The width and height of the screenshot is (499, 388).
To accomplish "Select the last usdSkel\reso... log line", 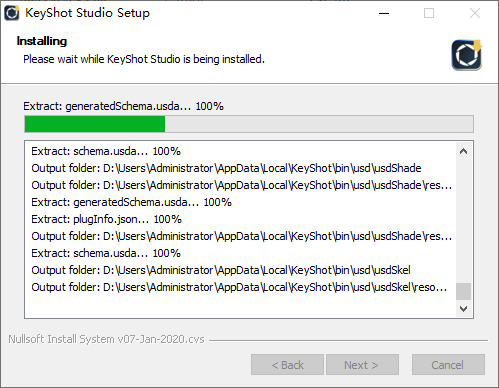I will click(239, 287).
